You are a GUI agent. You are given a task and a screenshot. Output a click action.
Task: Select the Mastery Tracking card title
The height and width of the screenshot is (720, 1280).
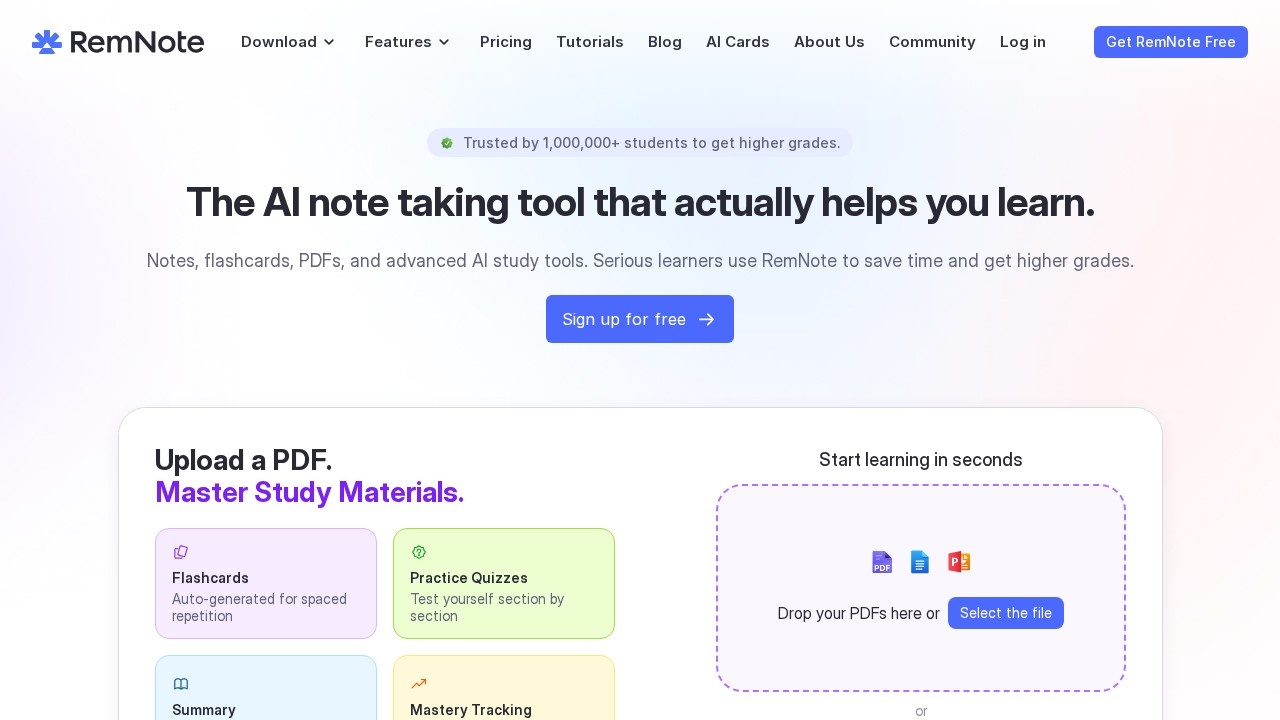pos(471,710)
